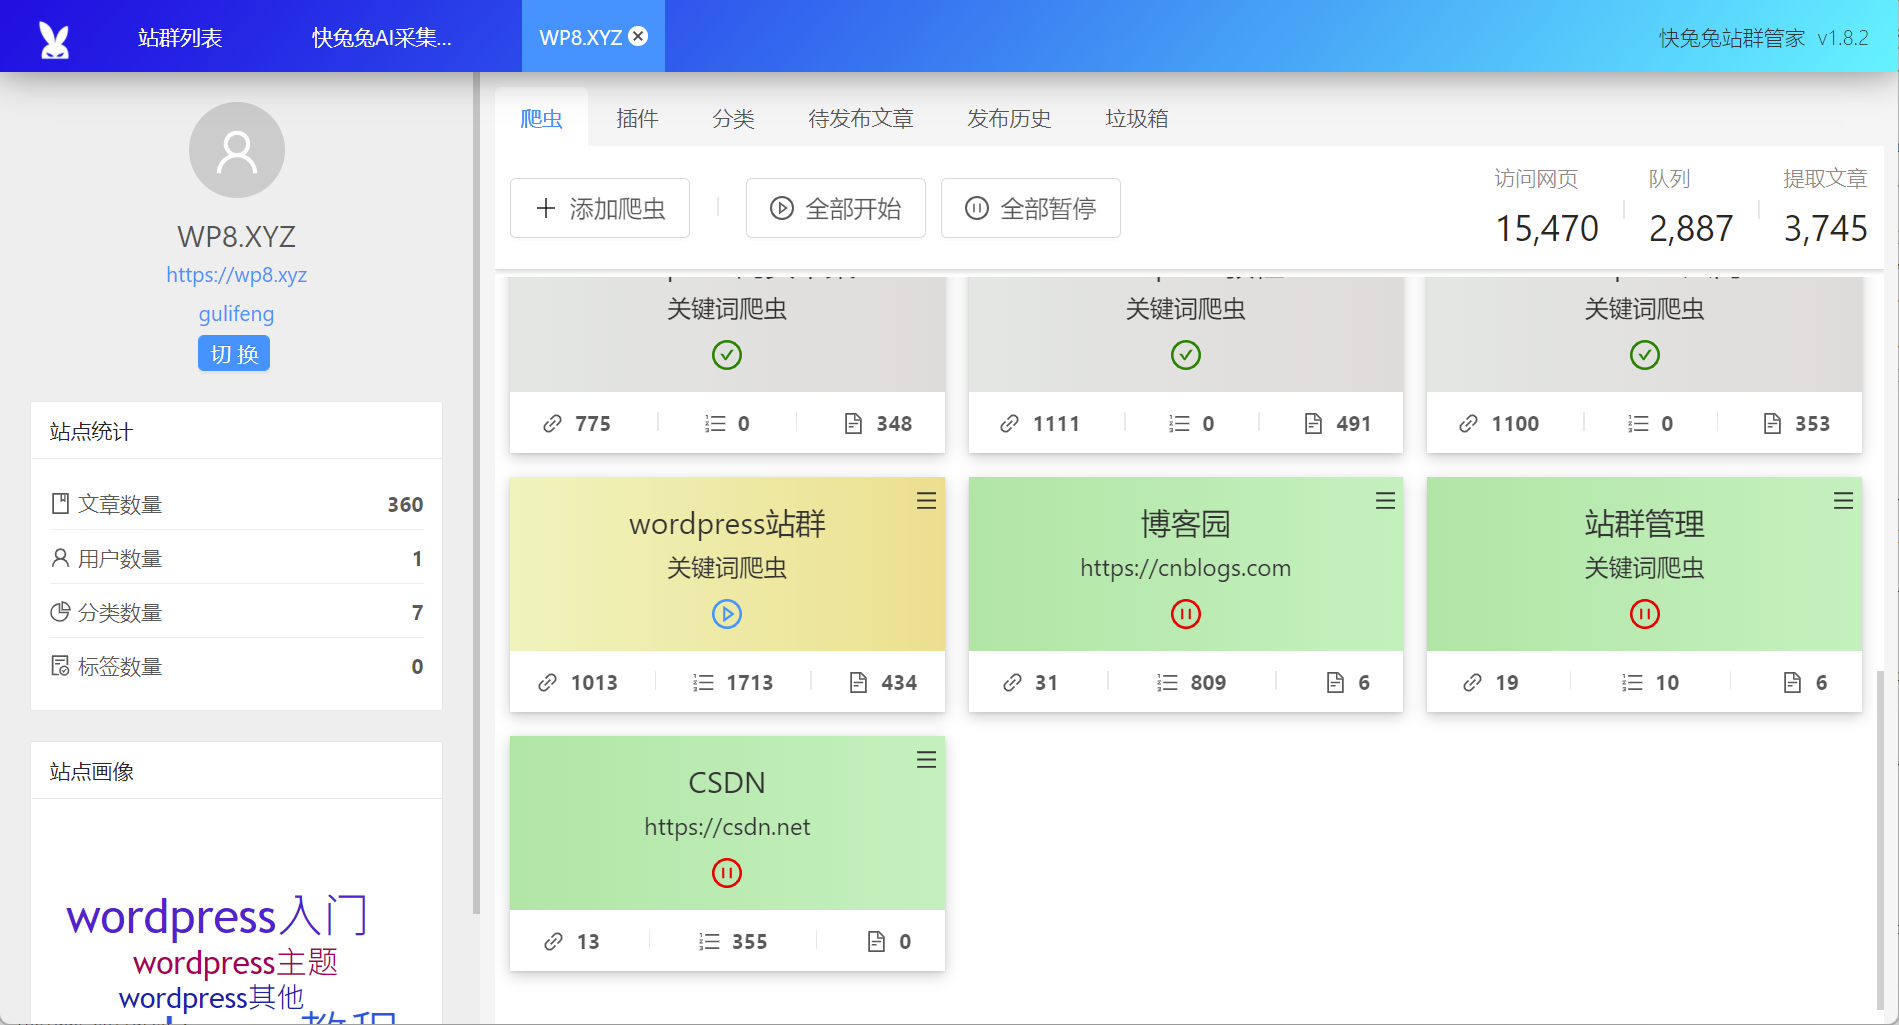The width and height of the screenshot is (1899, 1025).
Task: Click pause icon on CSDN crawler
Action: (x=727, y=872)
